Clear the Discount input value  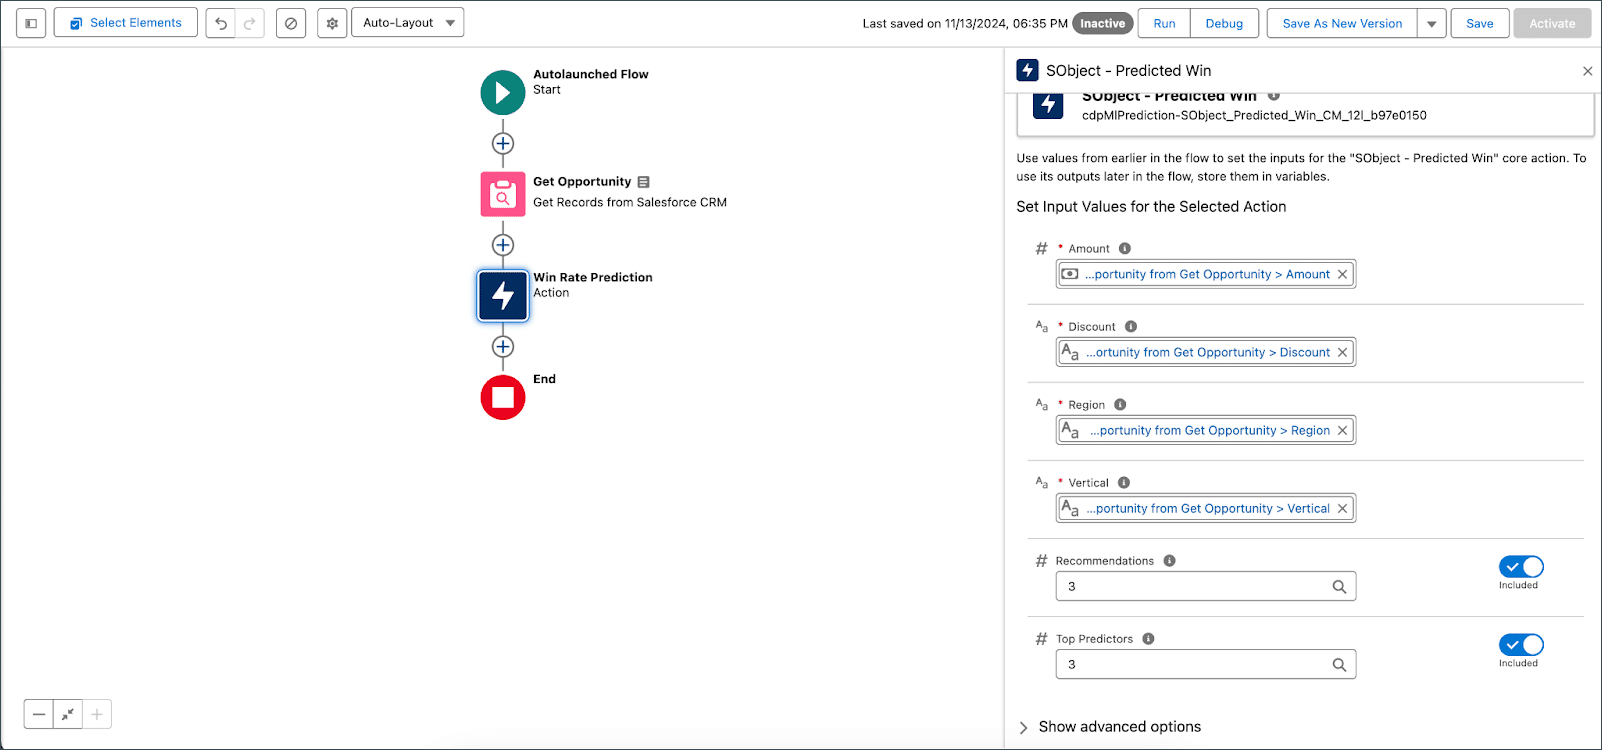coord(1342,352)
